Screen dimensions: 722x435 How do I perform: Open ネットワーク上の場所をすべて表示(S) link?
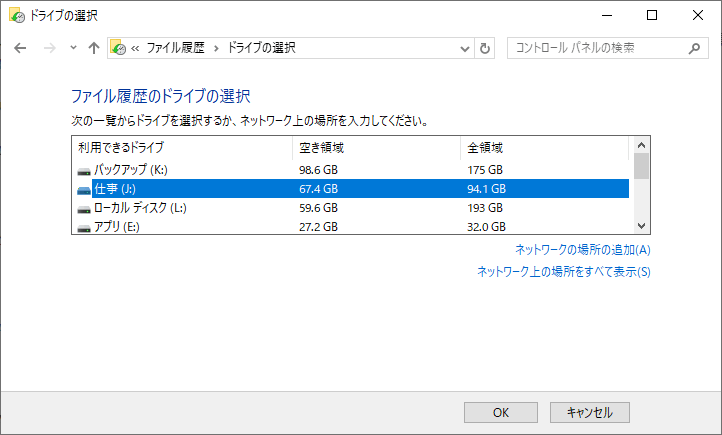(563, 271)
